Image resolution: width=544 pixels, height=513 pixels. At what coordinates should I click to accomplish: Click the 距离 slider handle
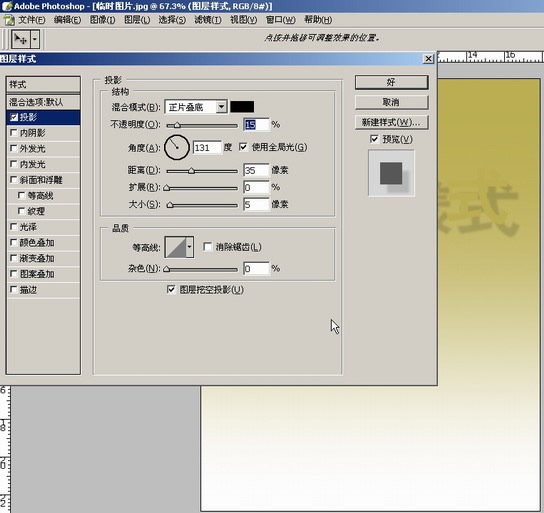click(x=191, y=171)
